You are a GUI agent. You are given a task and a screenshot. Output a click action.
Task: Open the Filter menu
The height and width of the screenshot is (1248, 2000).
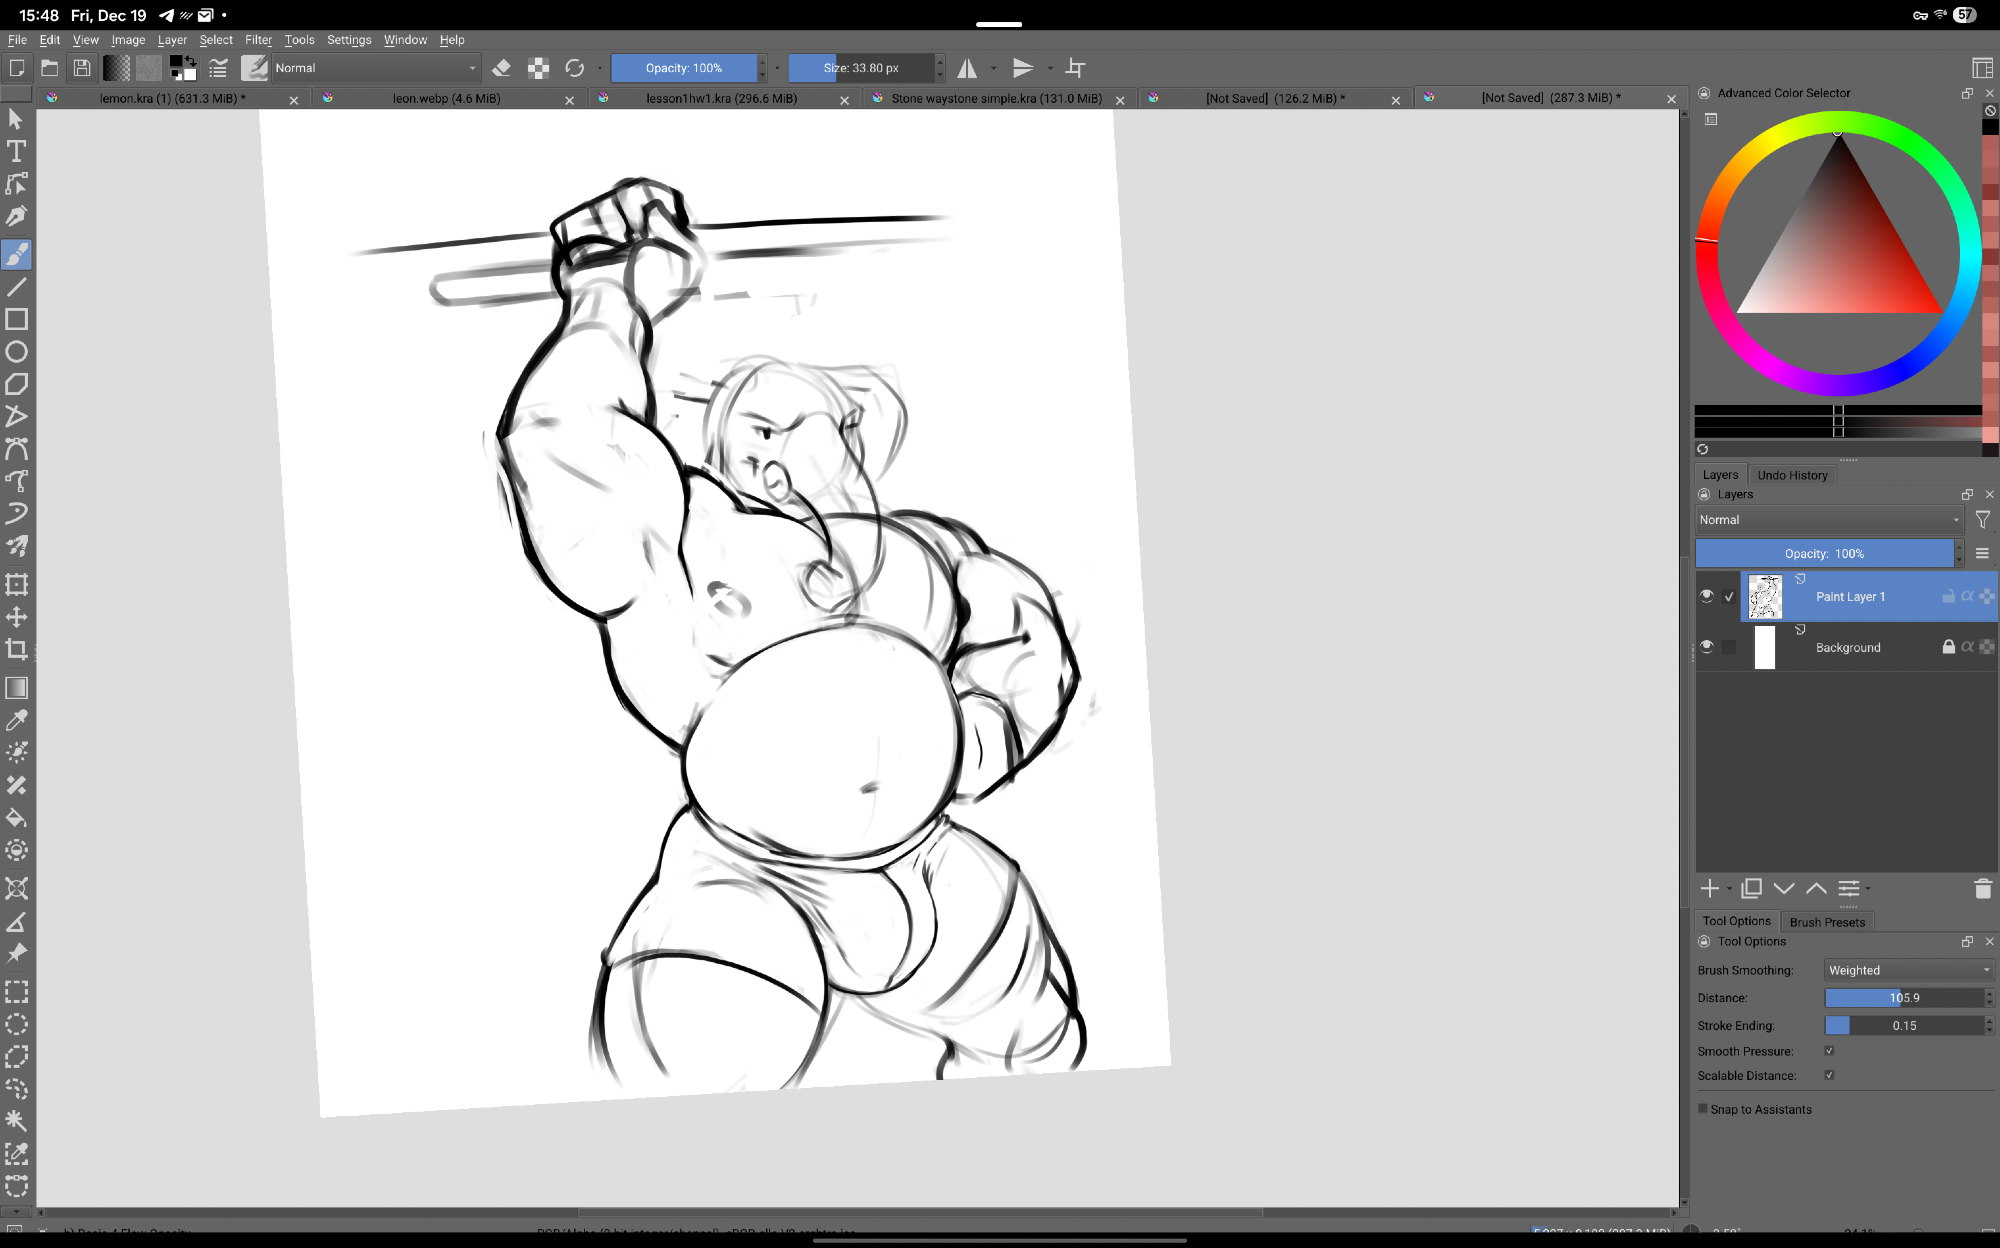pos(258,40)
